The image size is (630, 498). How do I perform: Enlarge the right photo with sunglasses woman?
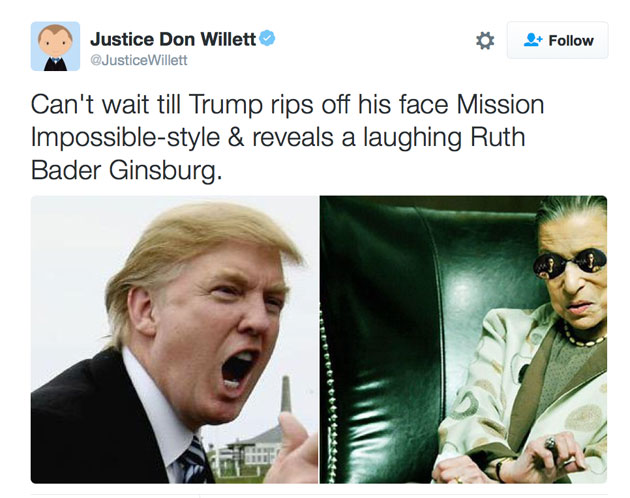(x=463, y=339)
